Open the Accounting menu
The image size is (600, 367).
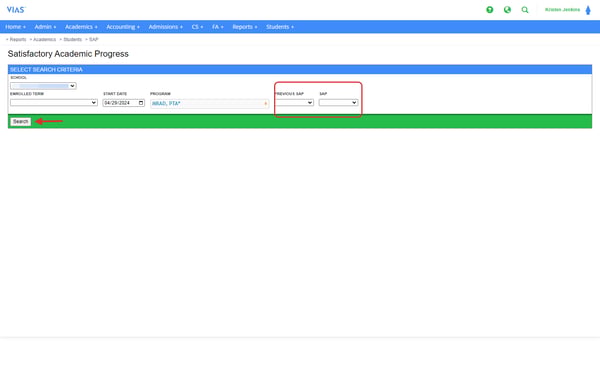[123, 27]
